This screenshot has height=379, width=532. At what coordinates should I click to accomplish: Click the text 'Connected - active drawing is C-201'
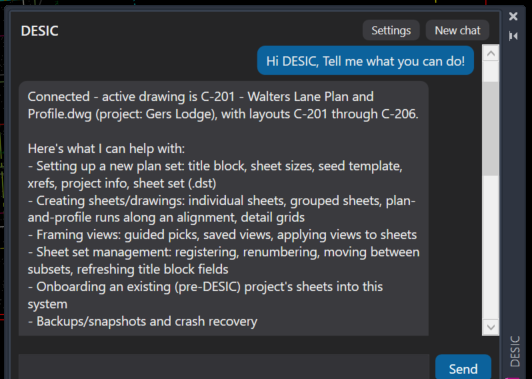point(131,97)
